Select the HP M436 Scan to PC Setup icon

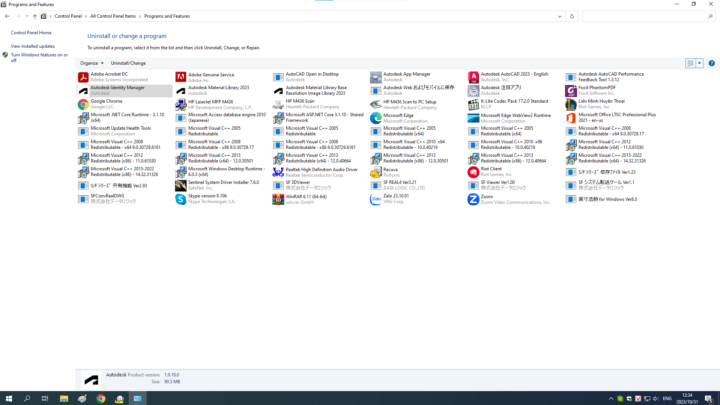tap(376, 104)
